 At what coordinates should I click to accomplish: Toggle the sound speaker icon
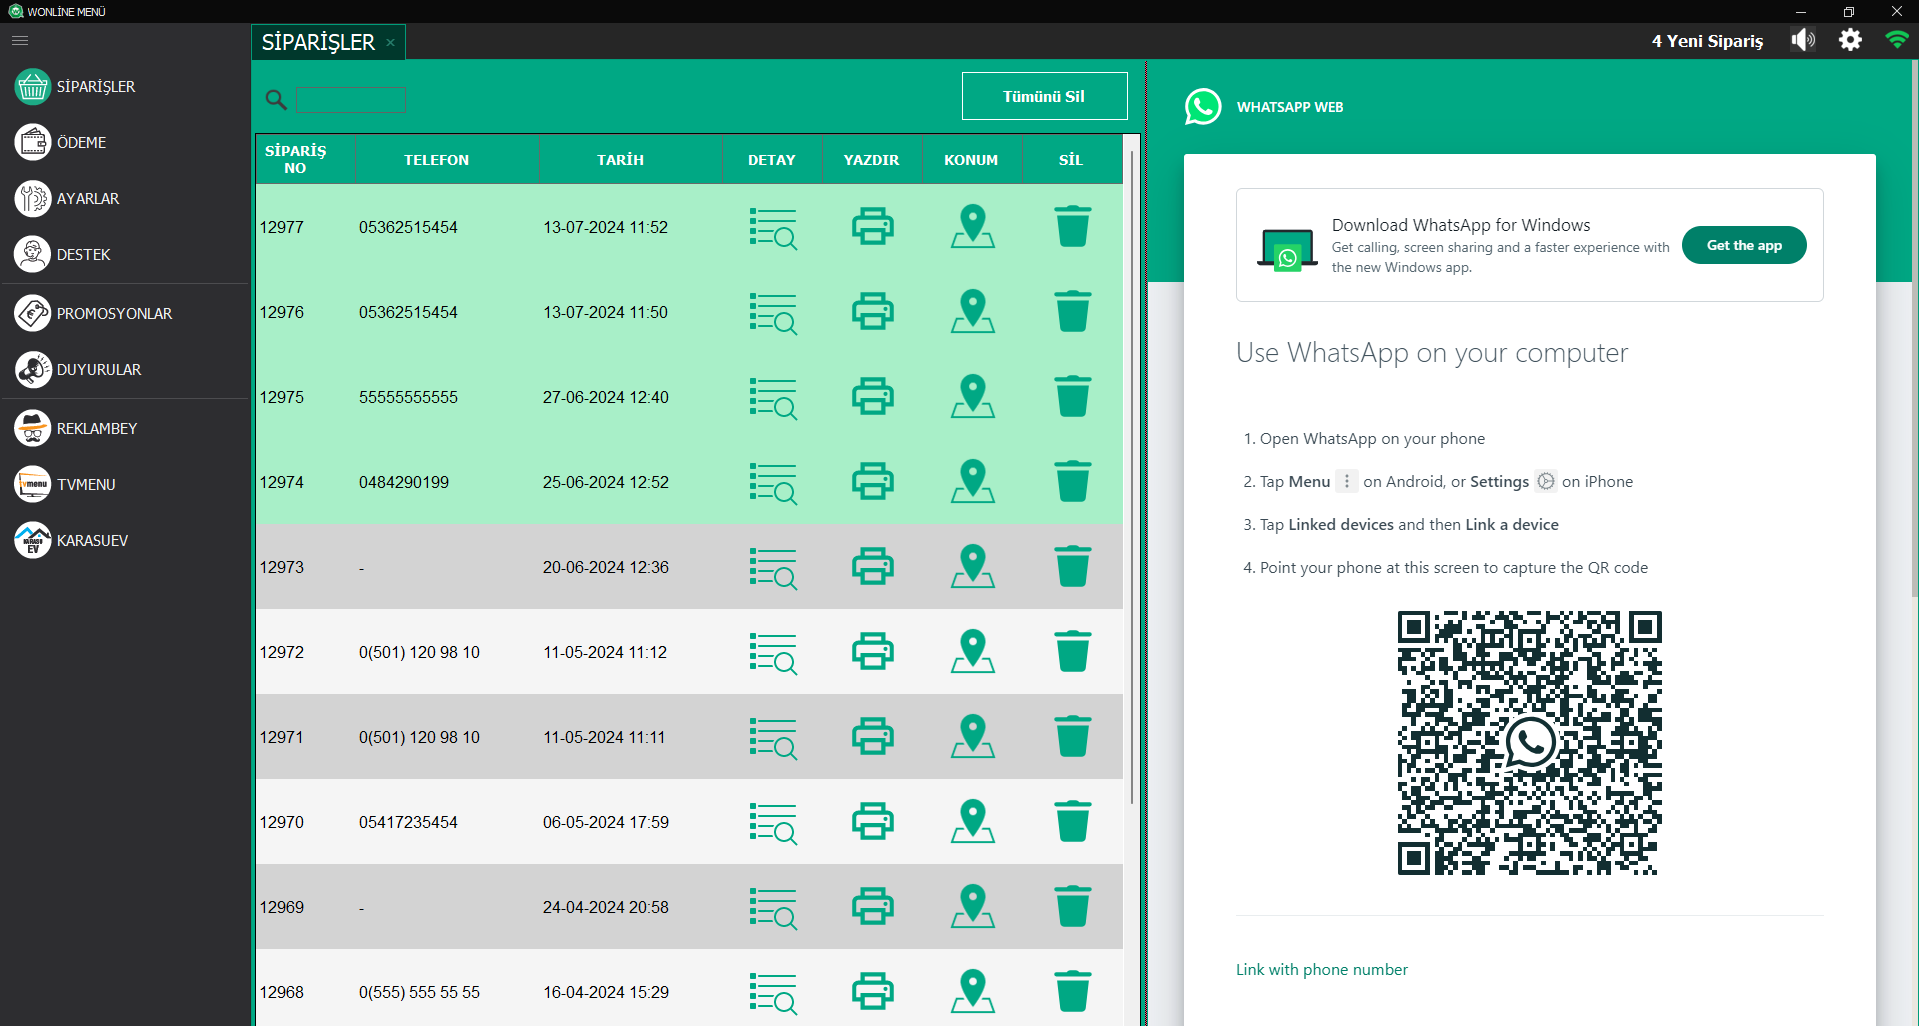click(x=1803, y=40)
